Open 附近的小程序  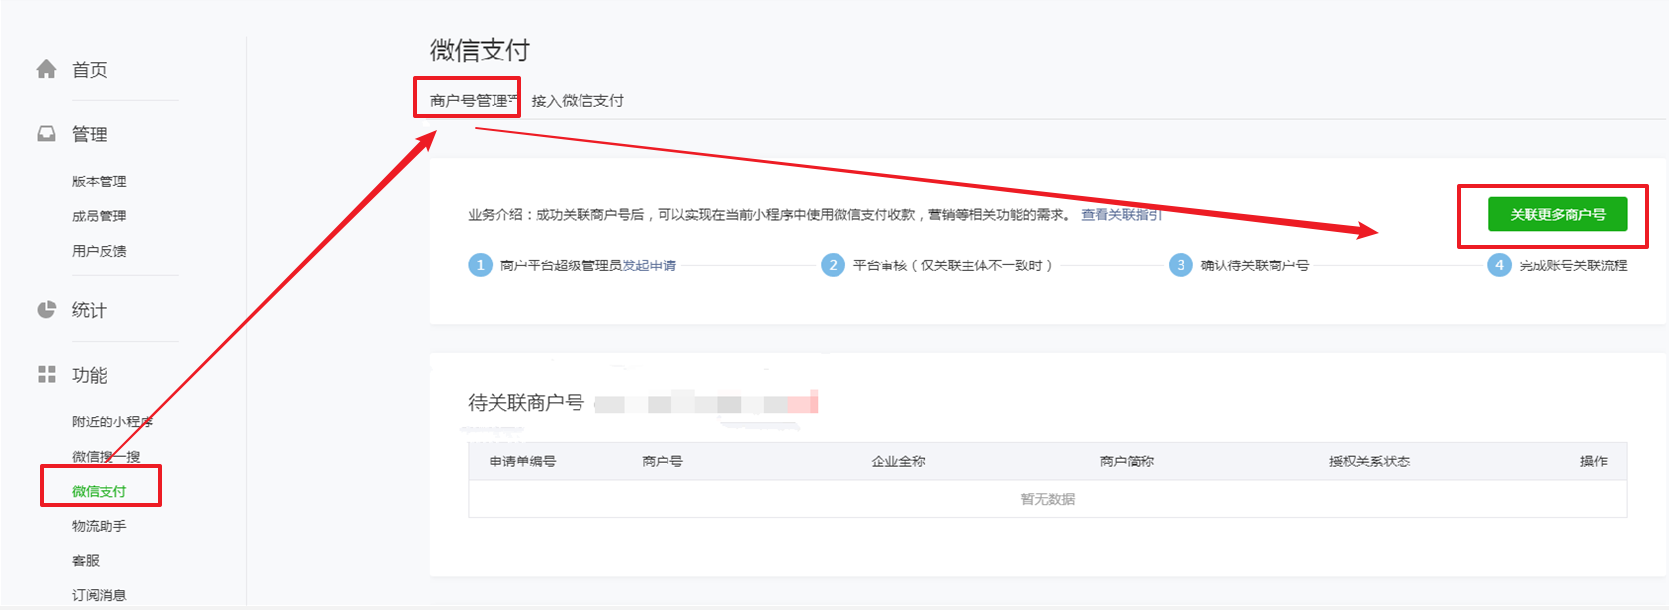[x=112, y=422]
